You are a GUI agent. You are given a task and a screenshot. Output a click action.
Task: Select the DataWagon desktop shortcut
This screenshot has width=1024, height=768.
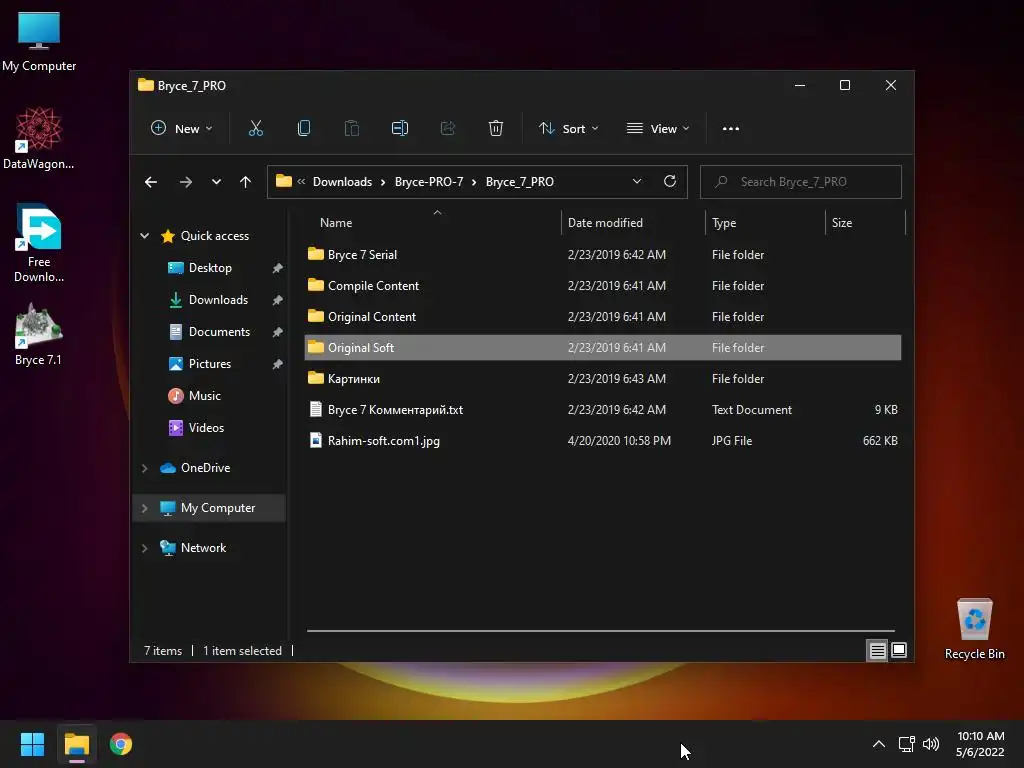pyautogui.click(x=39, y=138)
